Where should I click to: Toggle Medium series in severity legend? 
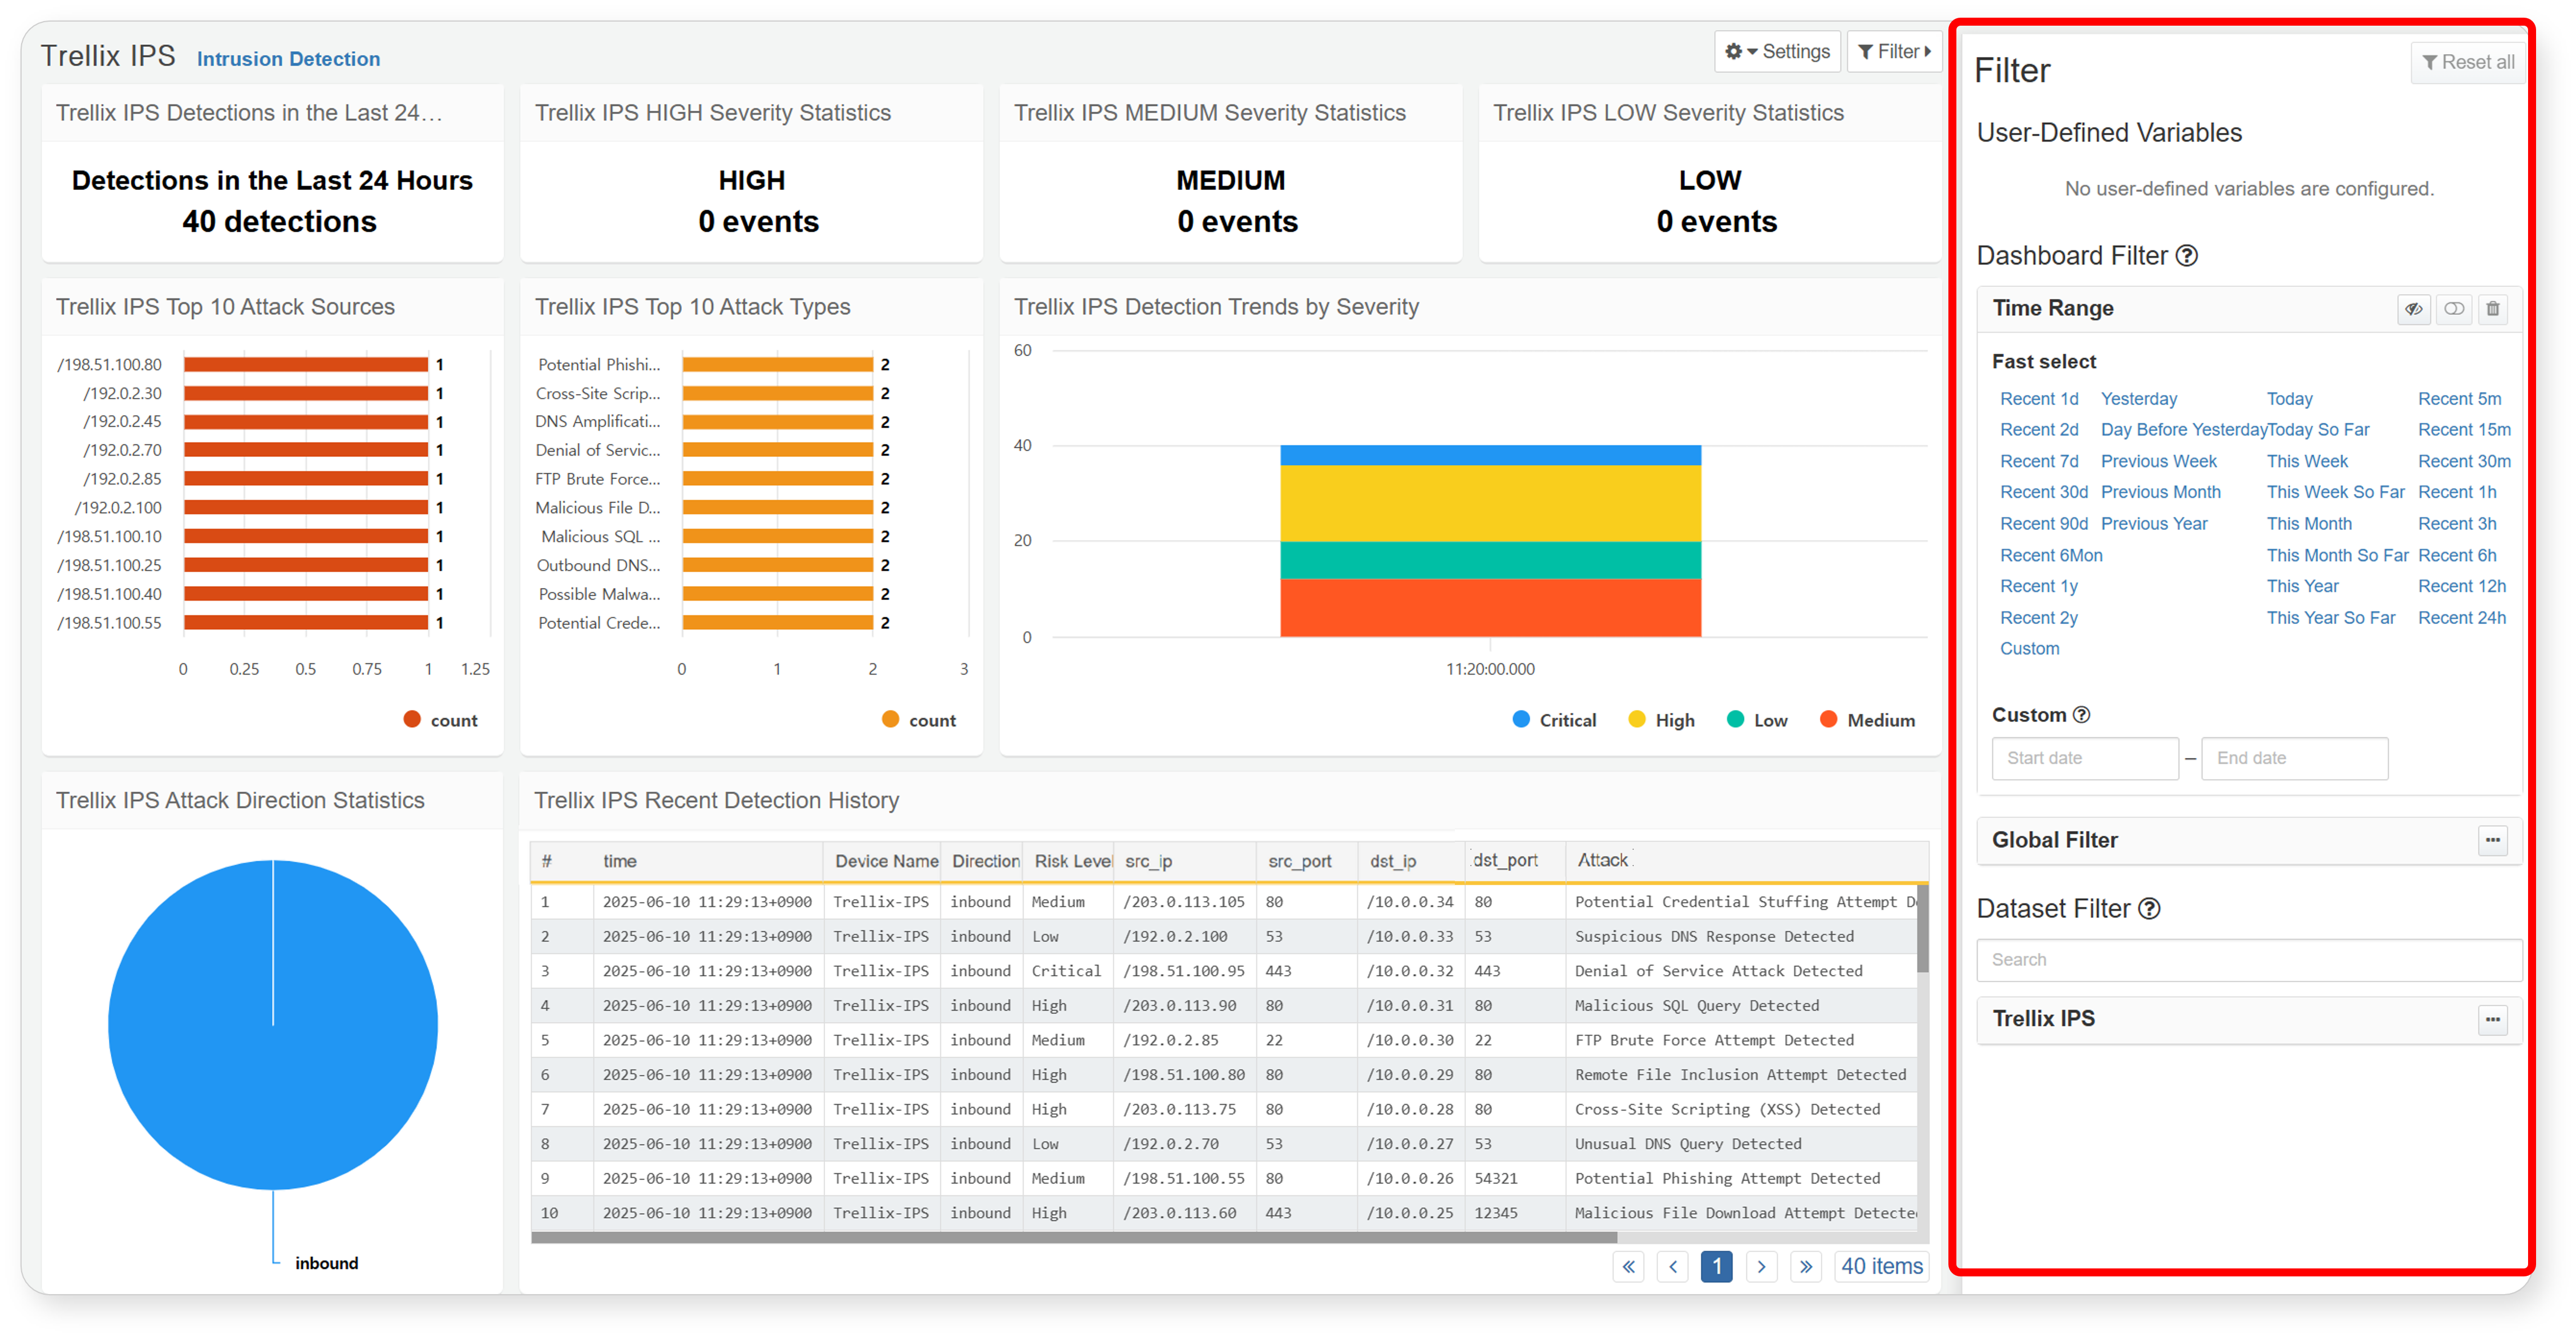tap(1867, 720)
